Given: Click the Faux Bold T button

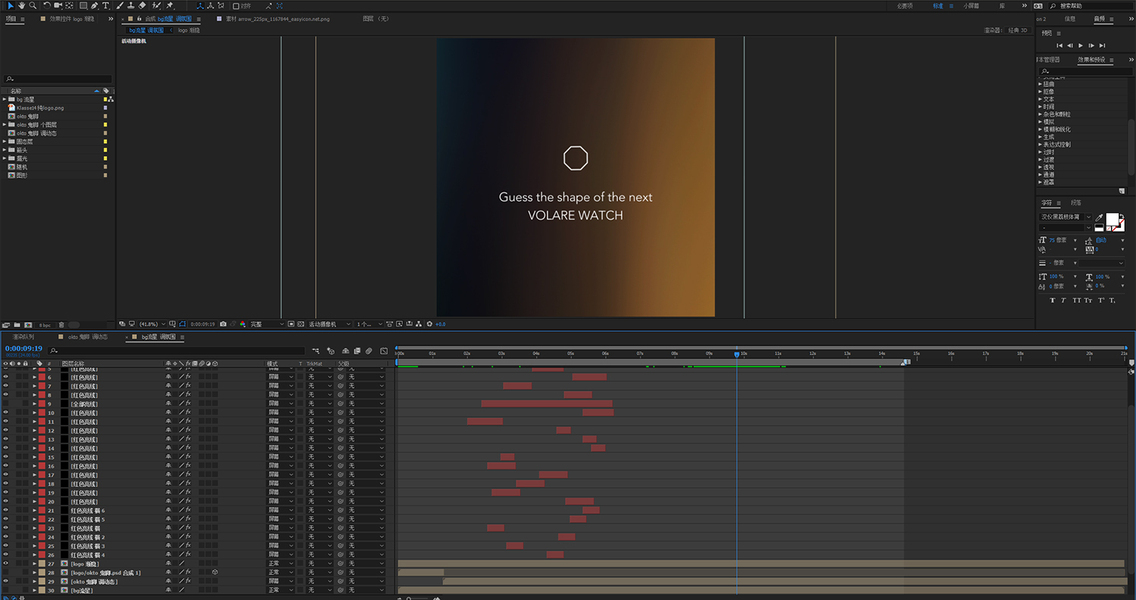Looking at the screenshot, I should [x=1052, y=300].
